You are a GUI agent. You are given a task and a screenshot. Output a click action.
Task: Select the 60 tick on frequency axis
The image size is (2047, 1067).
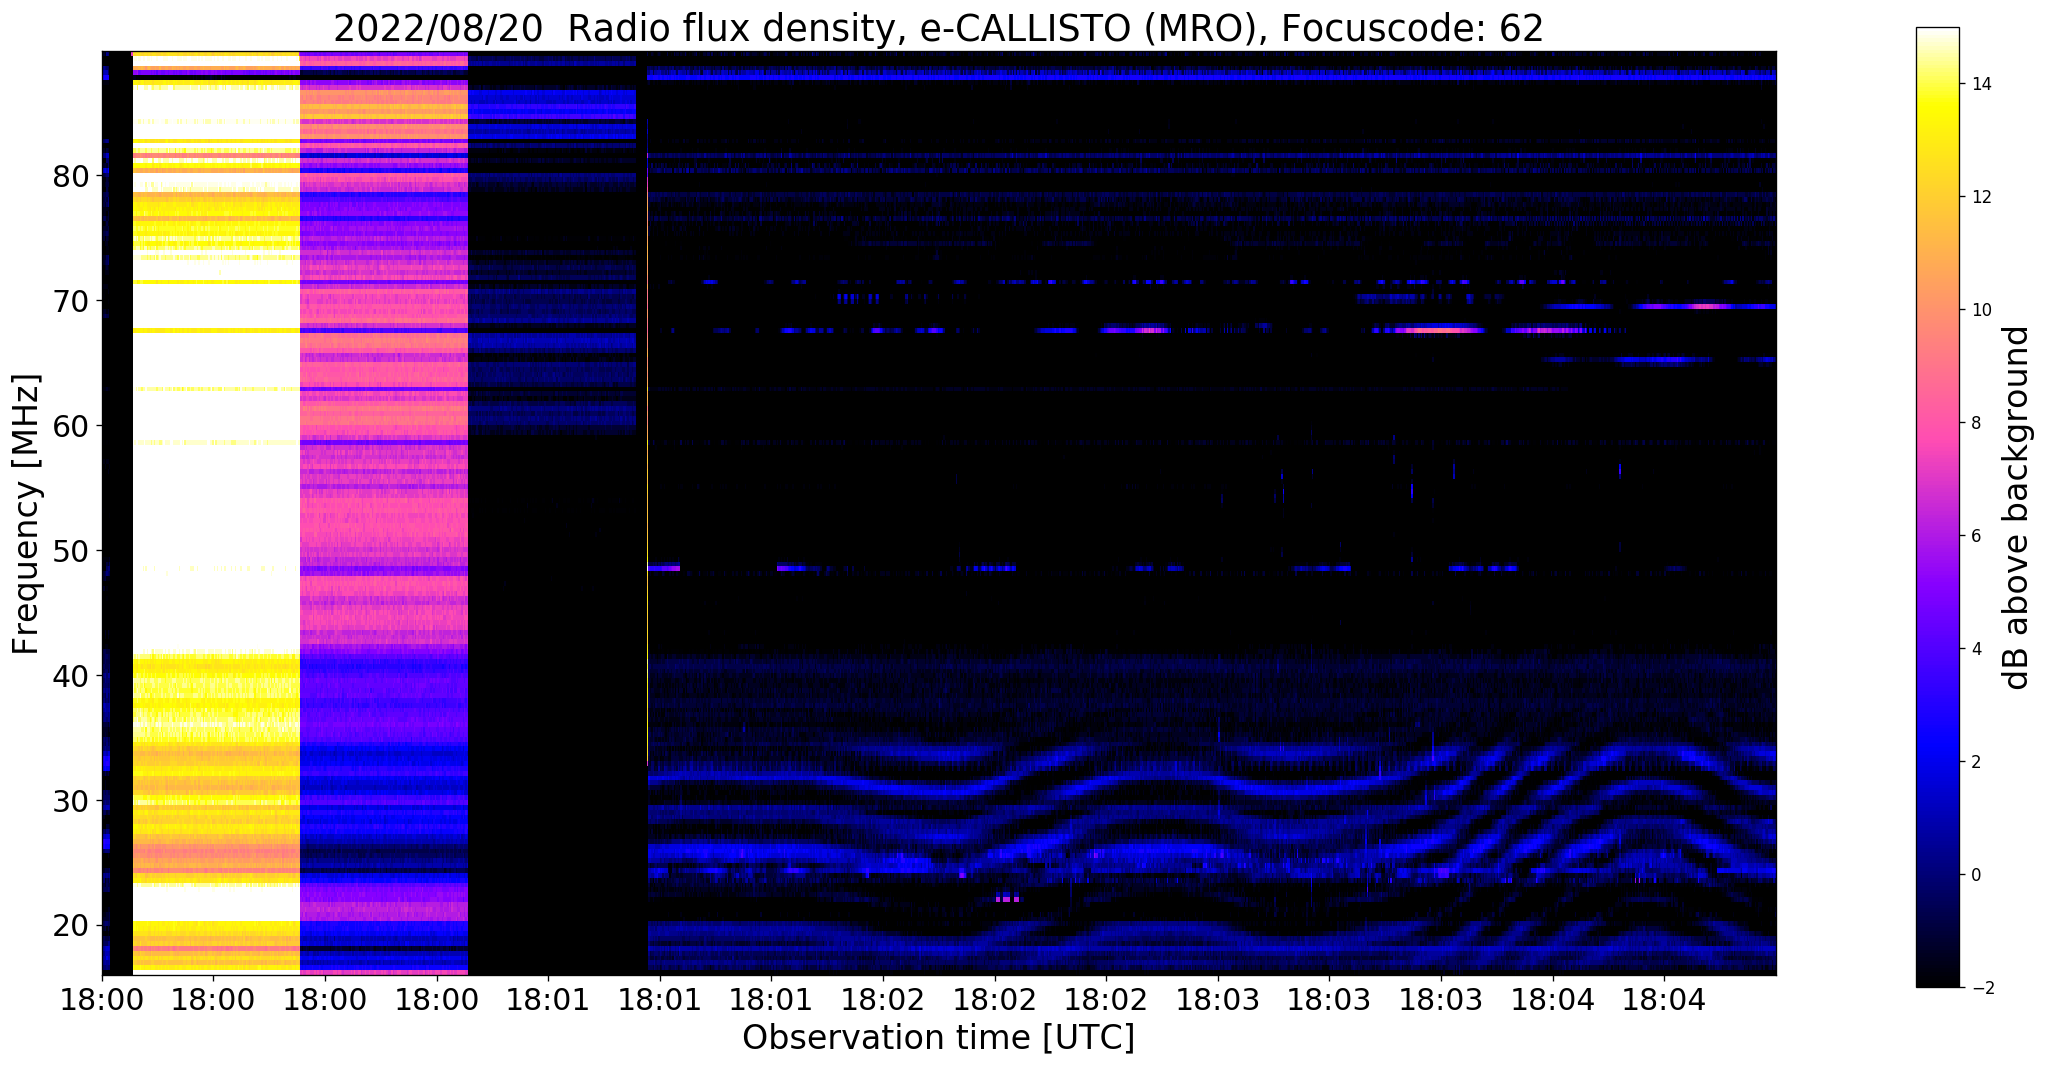[x=72, y=426]
